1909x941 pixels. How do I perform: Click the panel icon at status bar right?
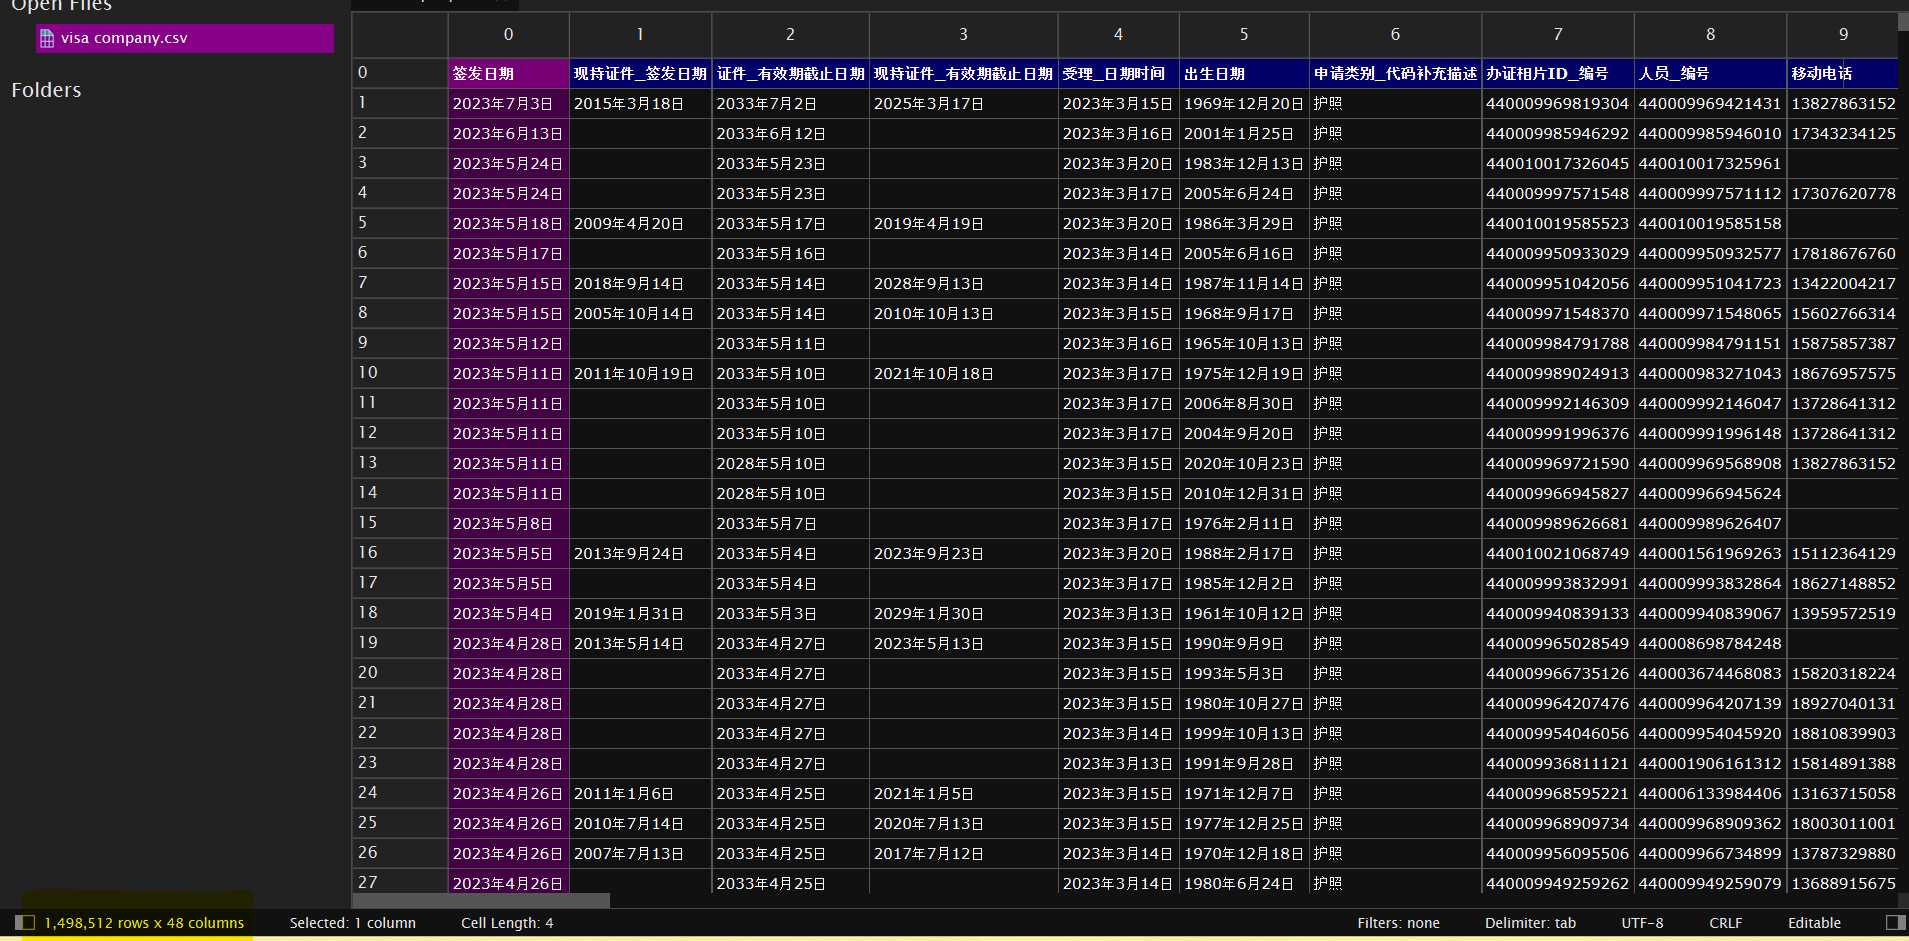(x=1895, y=922)
